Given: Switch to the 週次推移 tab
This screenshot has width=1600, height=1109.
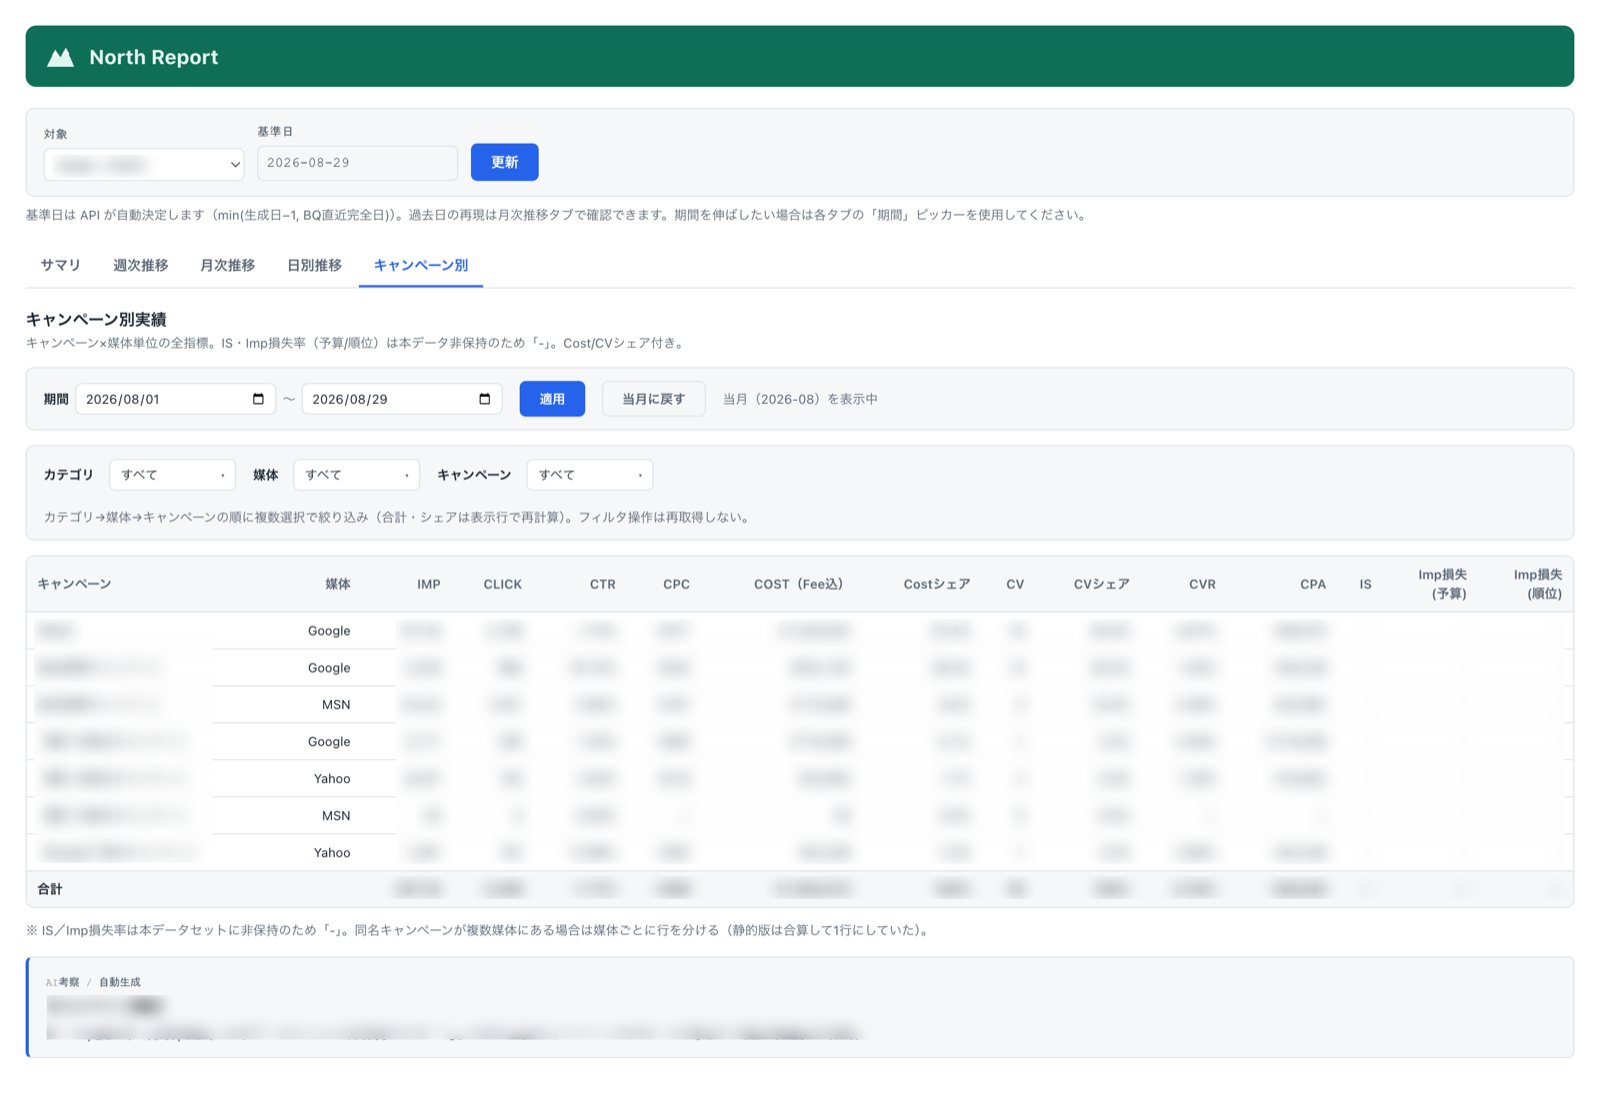Looking at the screenshot, I should 141,265.
